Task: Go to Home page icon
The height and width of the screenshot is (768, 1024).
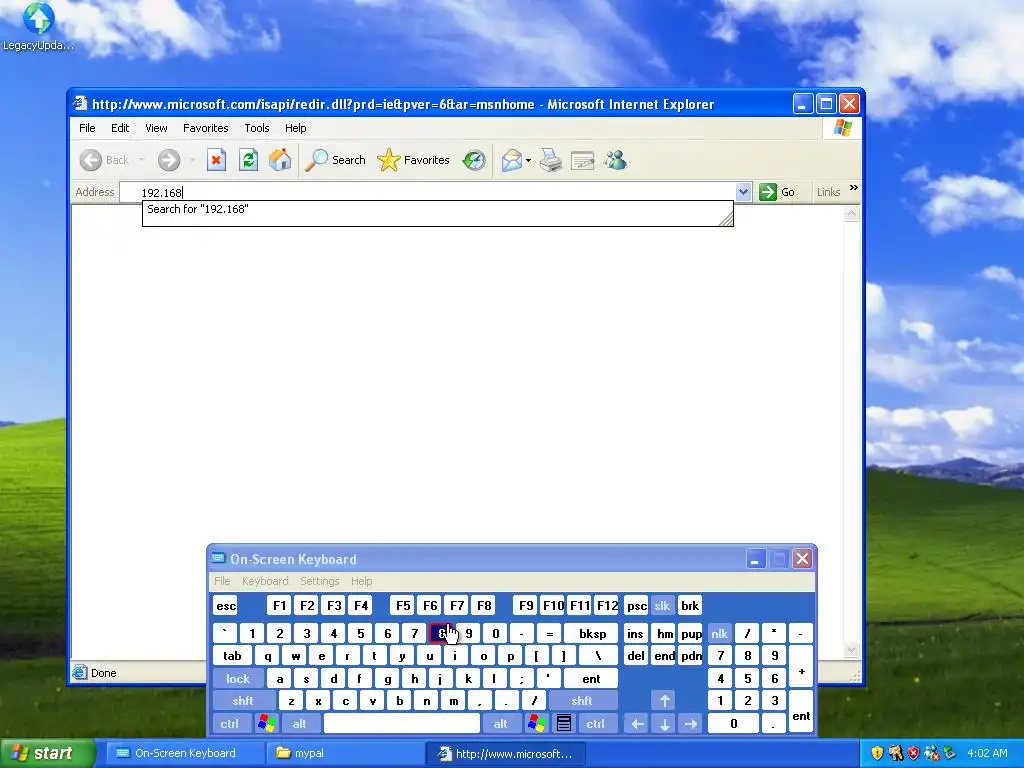Action: (280, 160)
